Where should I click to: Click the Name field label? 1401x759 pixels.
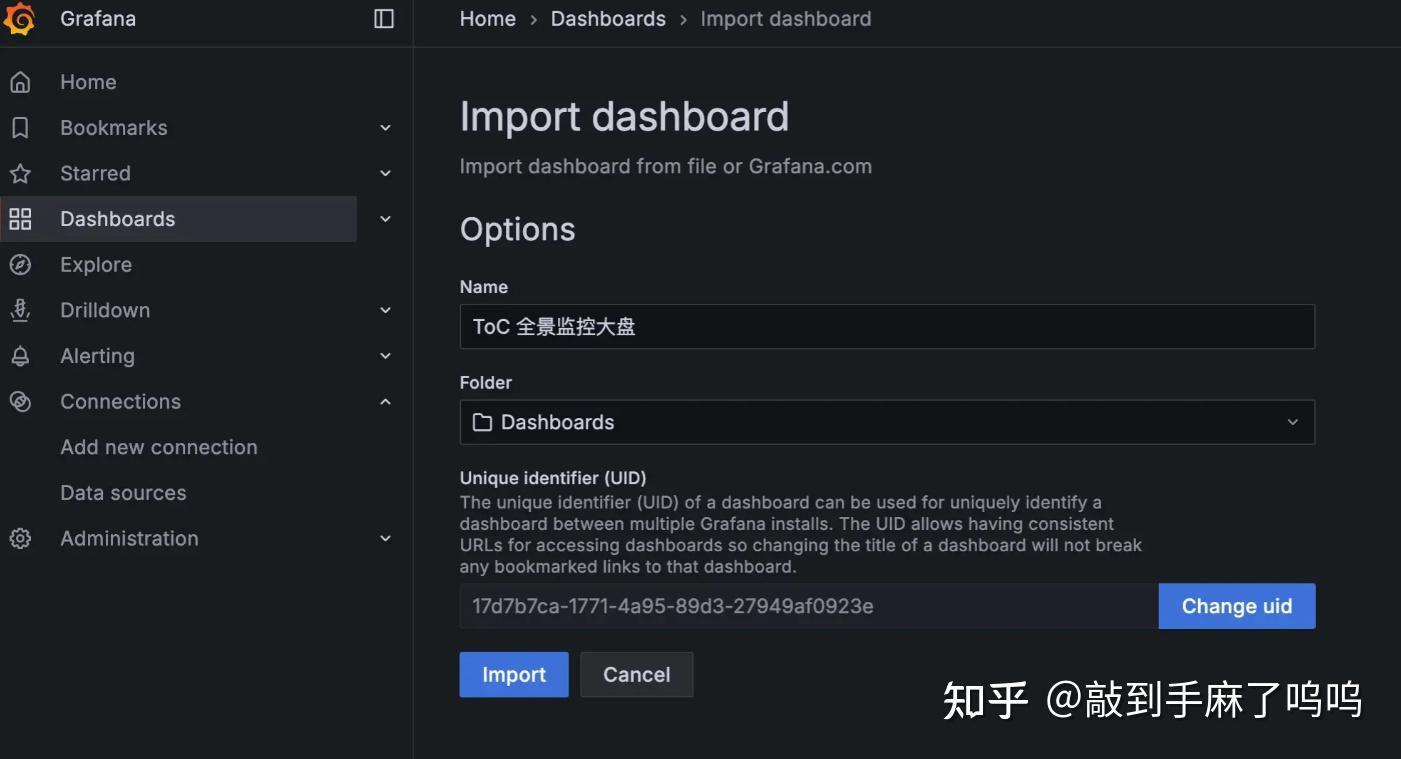(x=484, y=287)
